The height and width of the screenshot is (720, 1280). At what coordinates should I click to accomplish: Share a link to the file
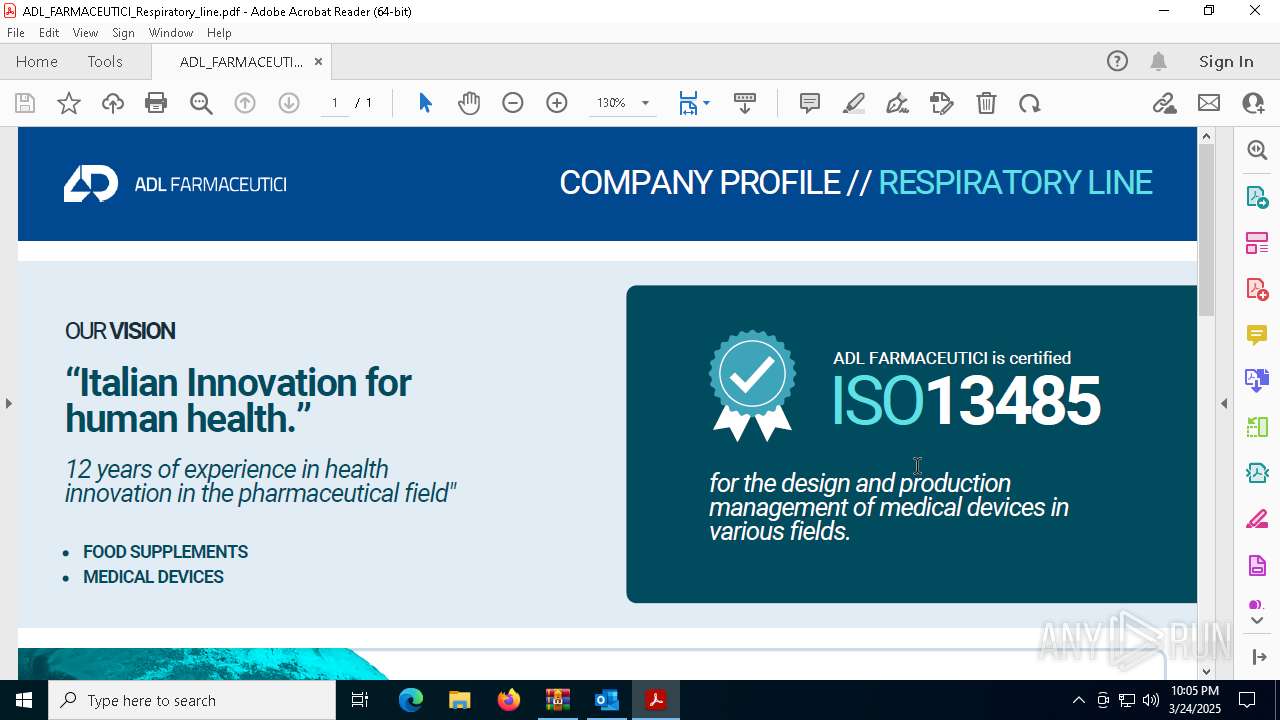(1164, 103)
